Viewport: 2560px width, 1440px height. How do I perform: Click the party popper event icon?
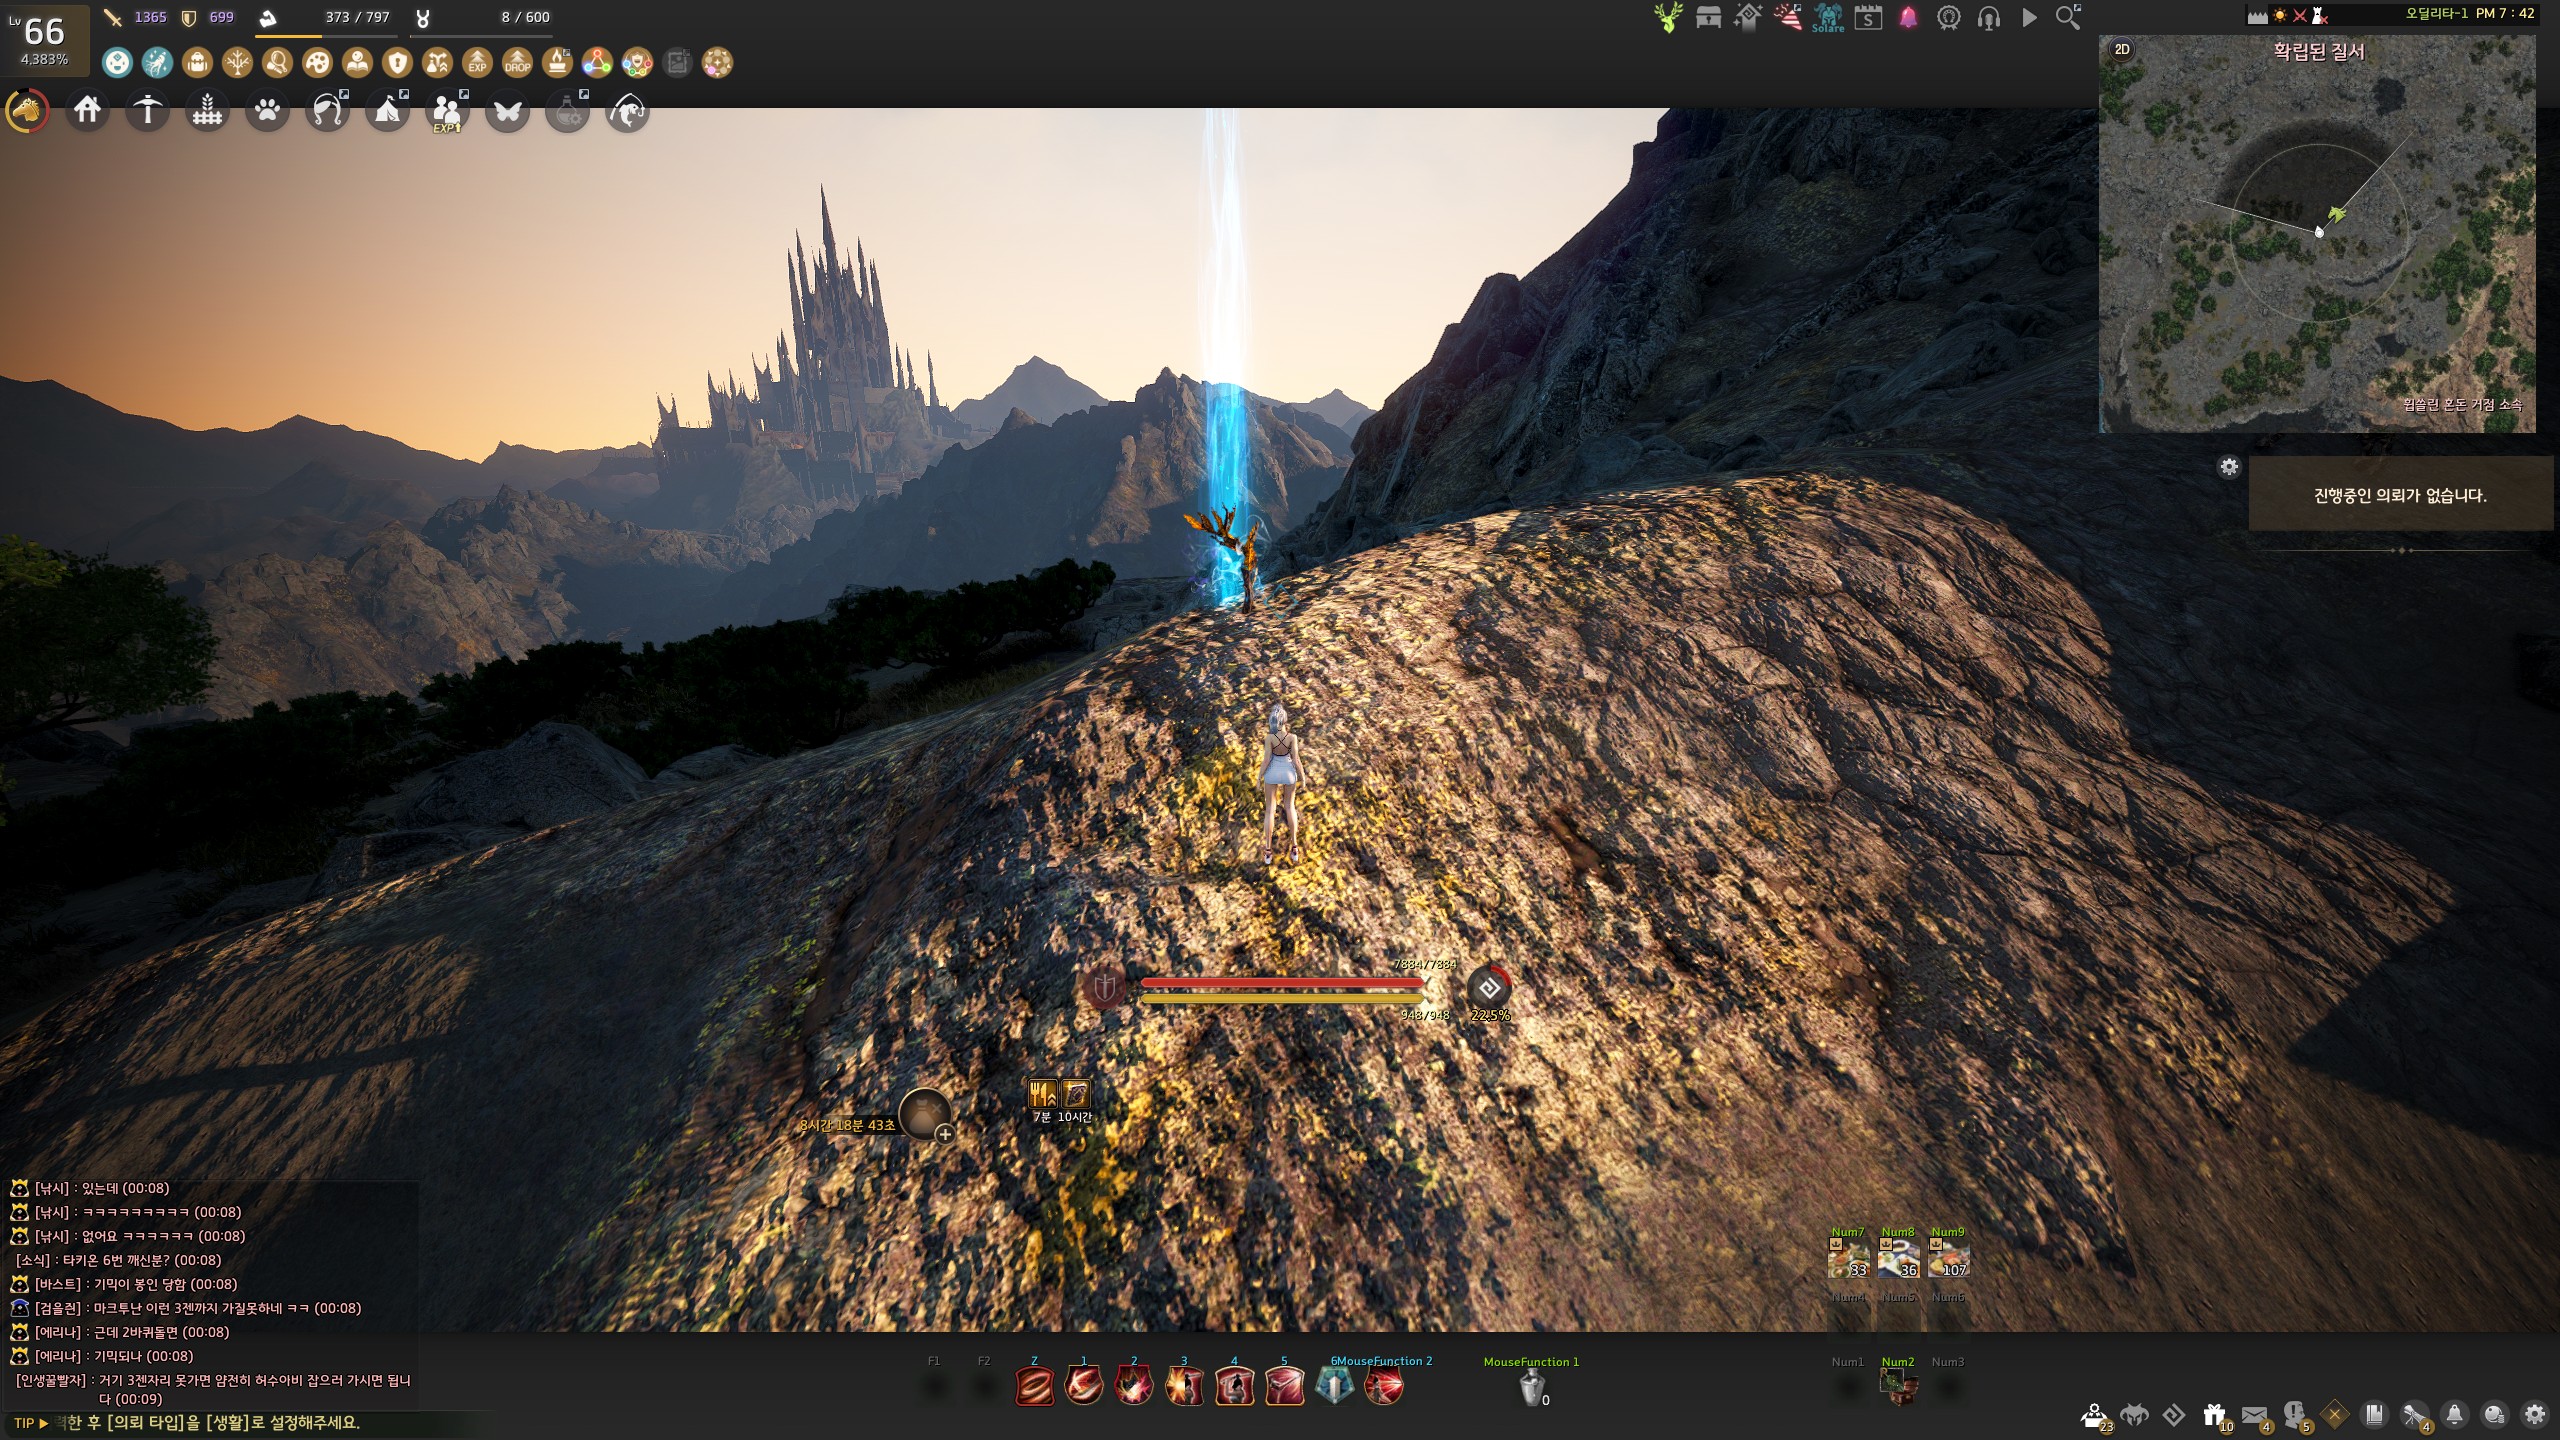click(x=1788, y=17)
